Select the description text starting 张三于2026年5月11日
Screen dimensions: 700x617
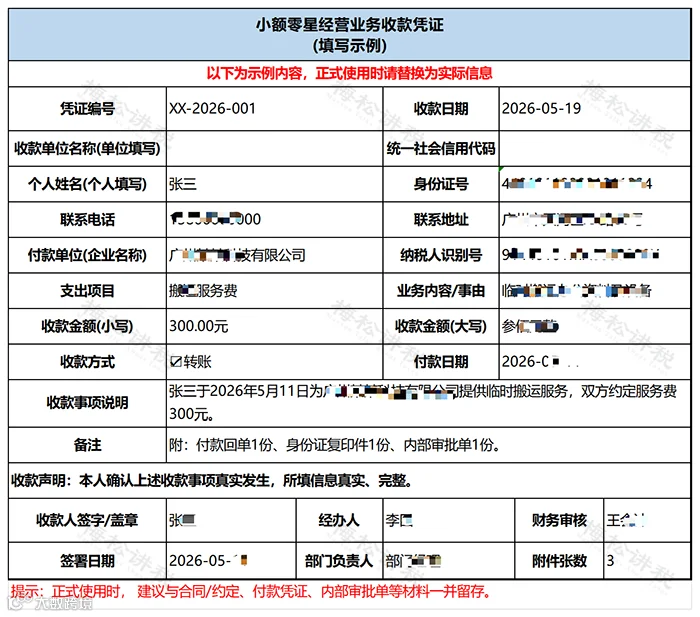coord(423,403)
